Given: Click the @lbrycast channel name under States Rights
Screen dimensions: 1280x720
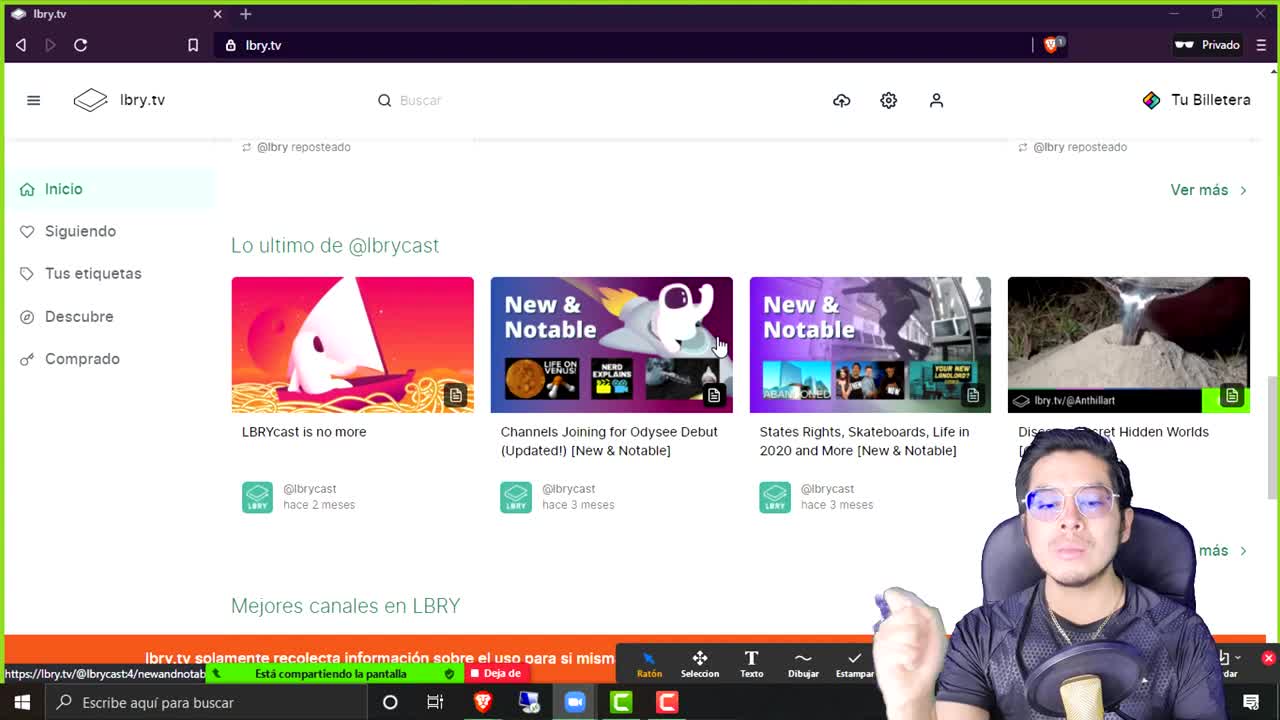Looking at the screenshot, I should click(827, 489).
